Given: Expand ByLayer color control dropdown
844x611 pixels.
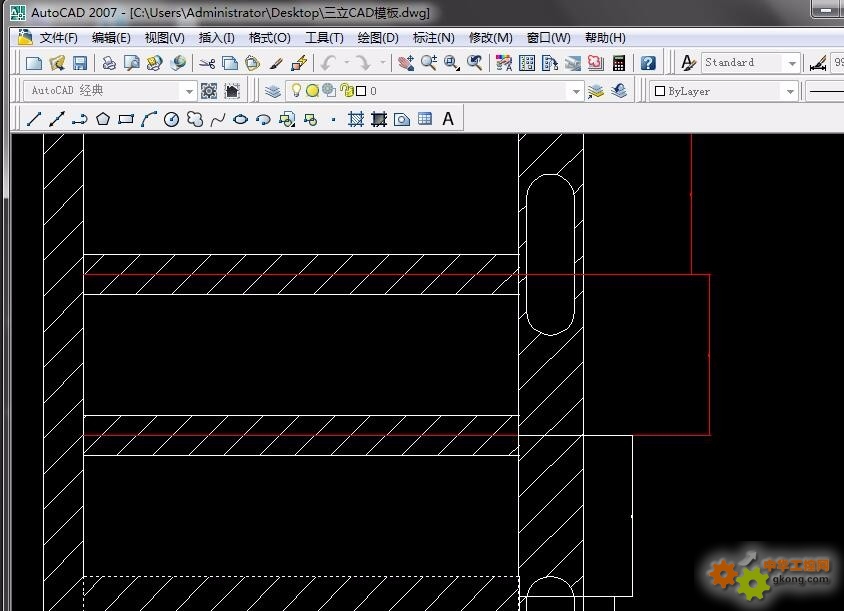Looking at the screenshot, I should click(x=790, y=92).
